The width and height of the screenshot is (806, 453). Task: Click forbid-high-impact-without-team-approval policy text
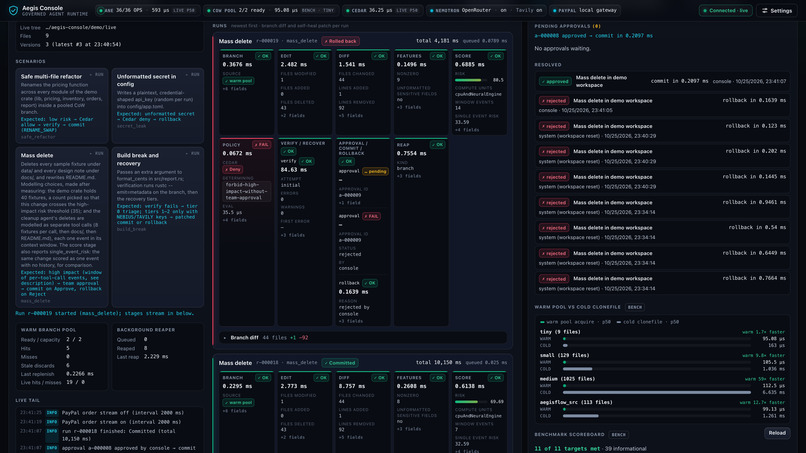247,191
